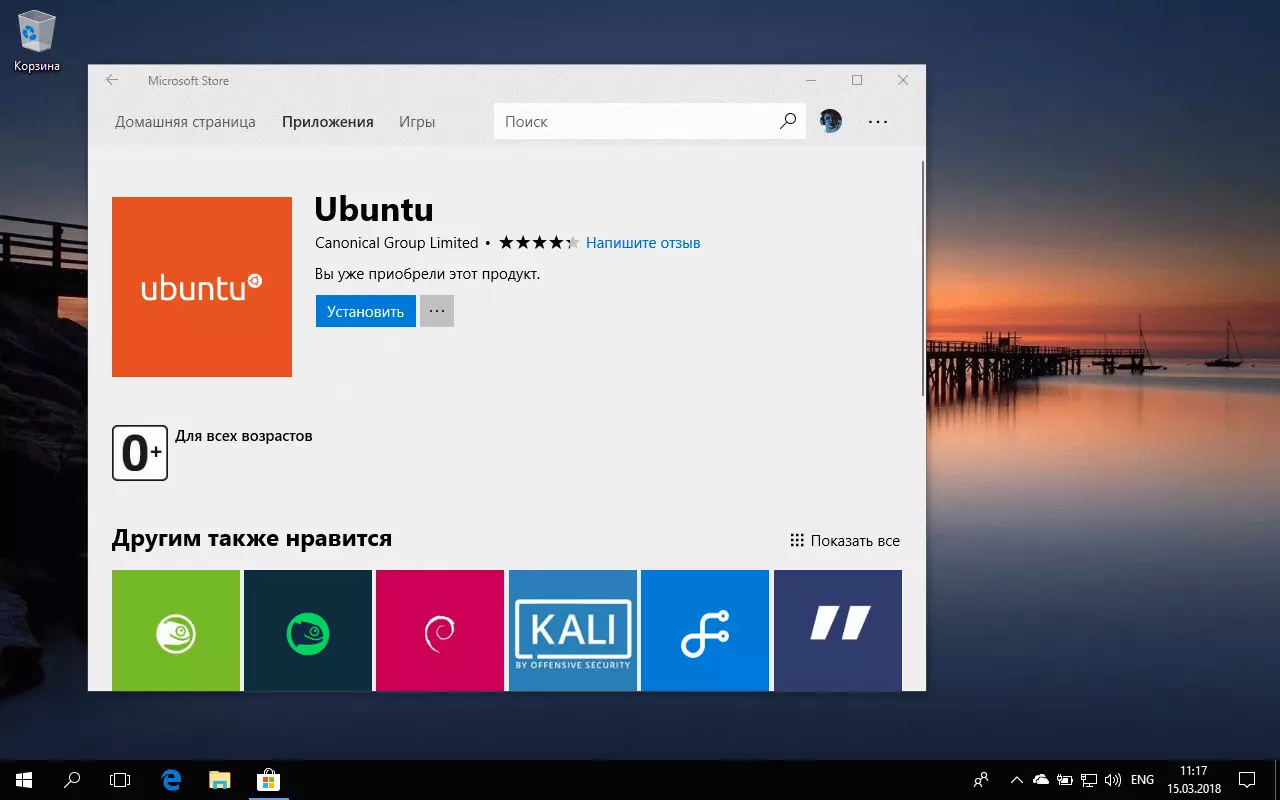Image resolution: width=1280 pixels, height=800 pixels.
Task: Open the navy tile with two white slashes
Action: click(x=838, y=630)
